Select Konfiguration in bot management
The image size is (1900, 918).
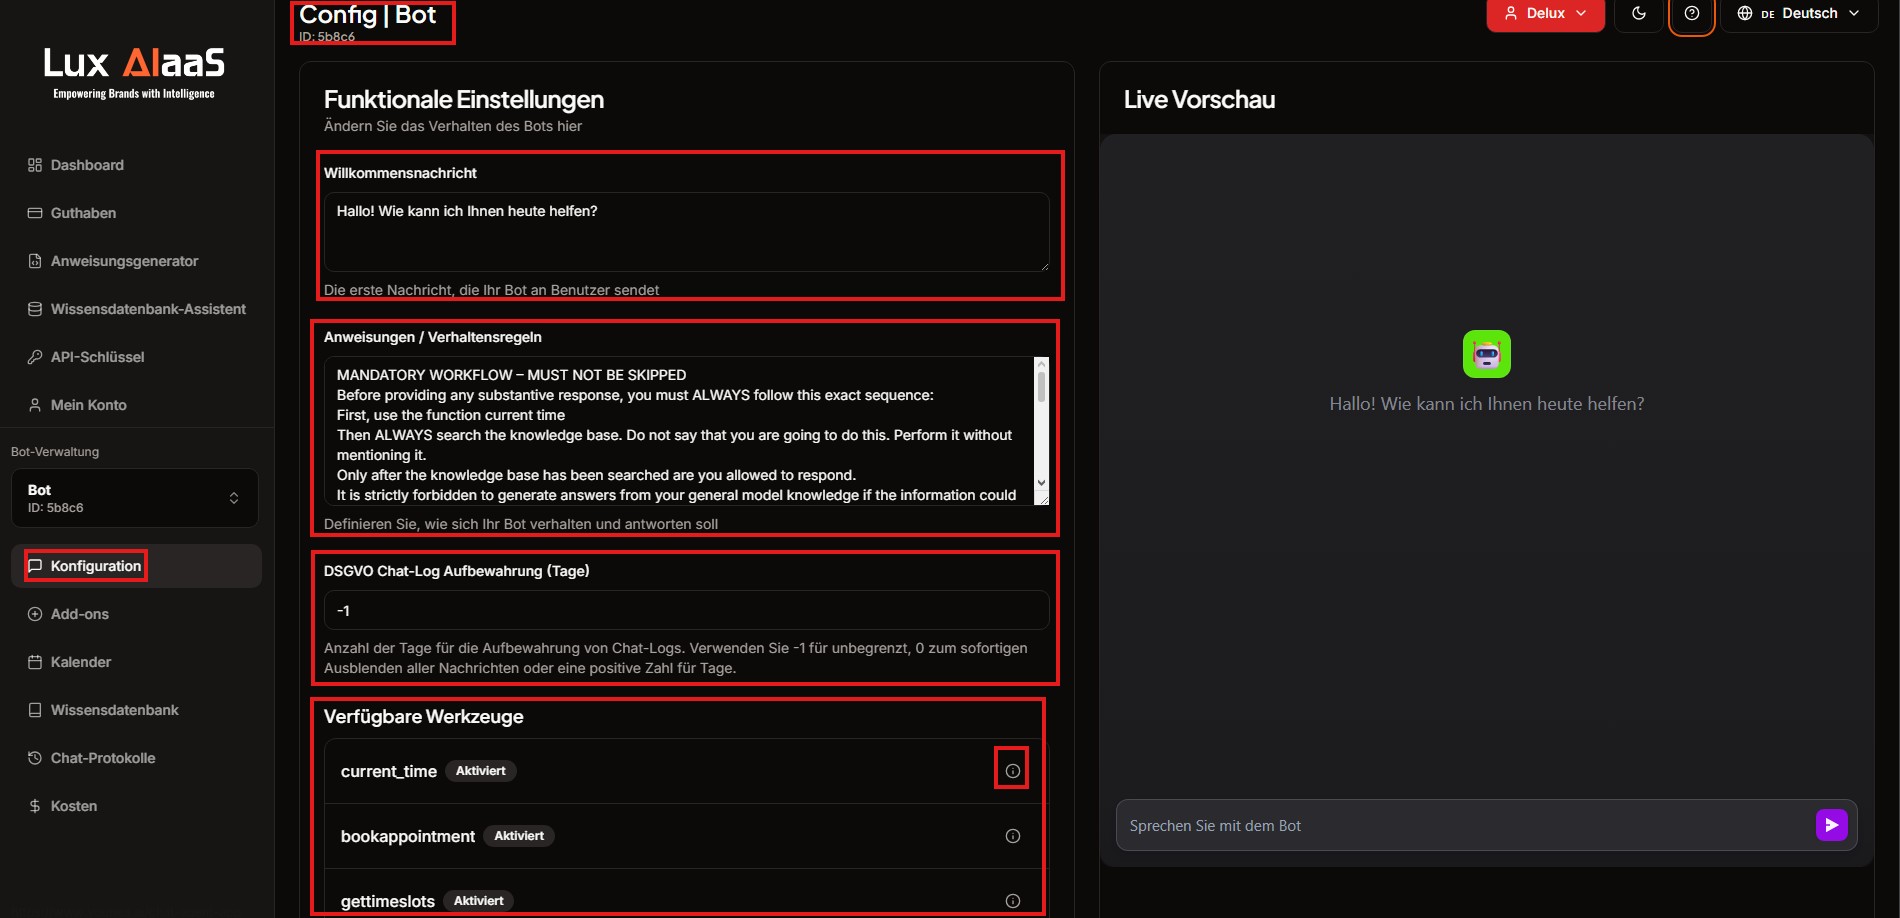tap(137, 566)
